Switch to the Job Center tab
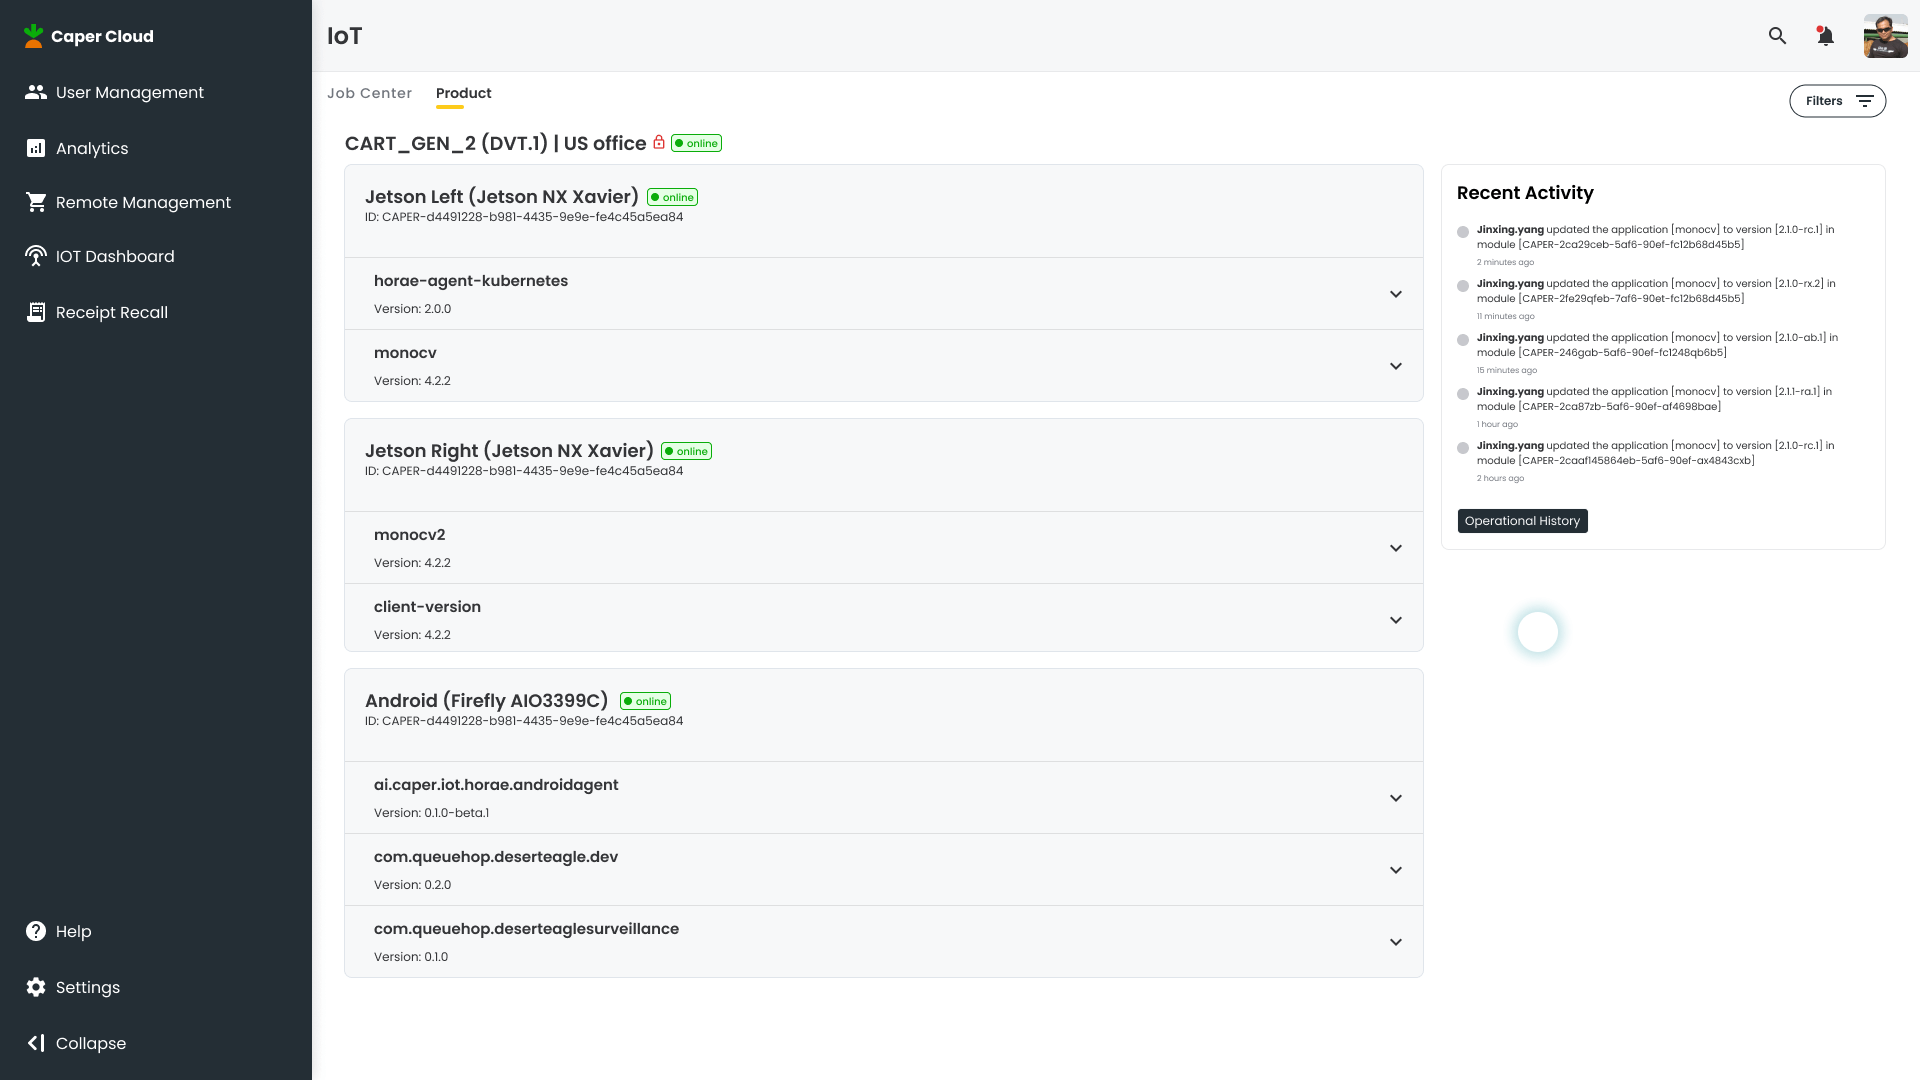This screenshot has width=1920, height=1080. (x=369, y=93)
